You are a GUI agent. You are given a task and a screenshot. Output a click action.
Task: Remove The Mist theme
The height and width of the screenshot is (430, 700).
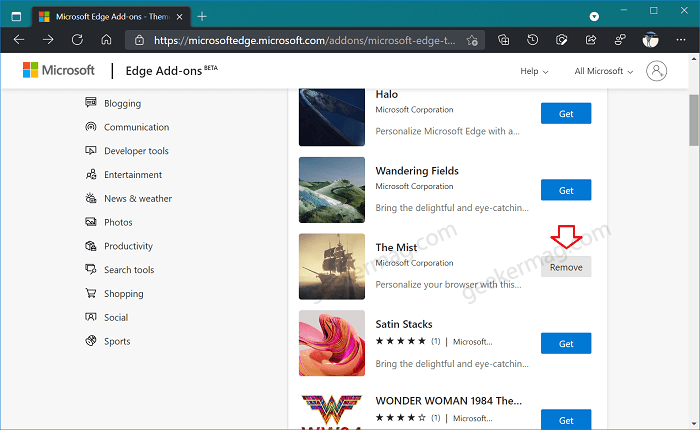pyautogui.click(x=566, y=267)
